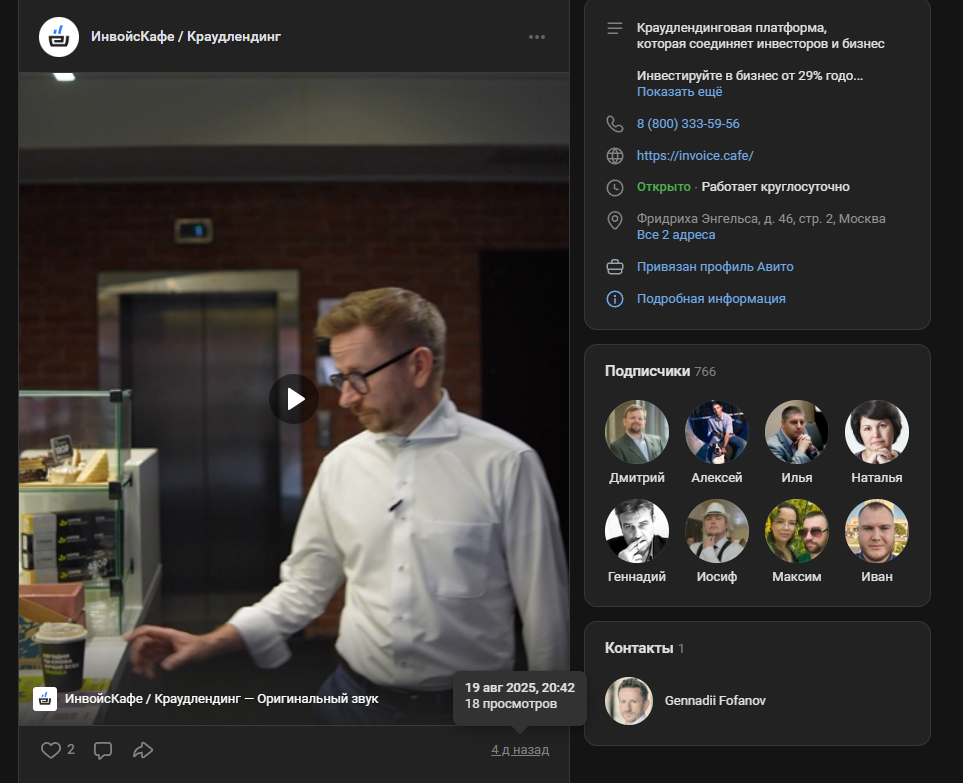The image size is (963, 783).
Task: Open subscriber Дмитрий's profile avatar
Action: (637, 432)
